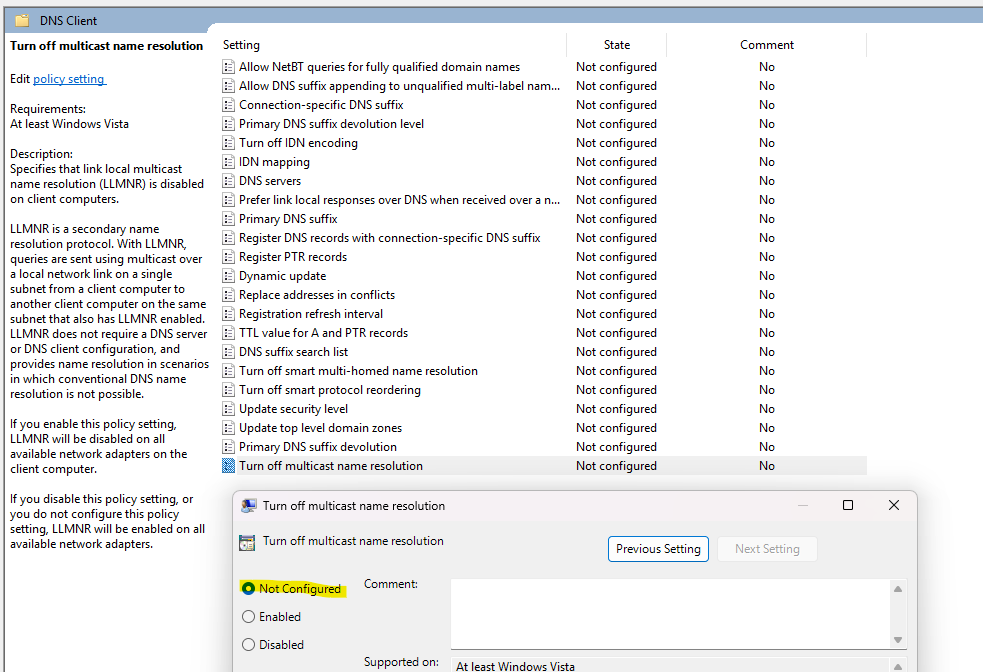Maximize the policy dialog window
The image size is (983, 672).
(x=848, y=505)
